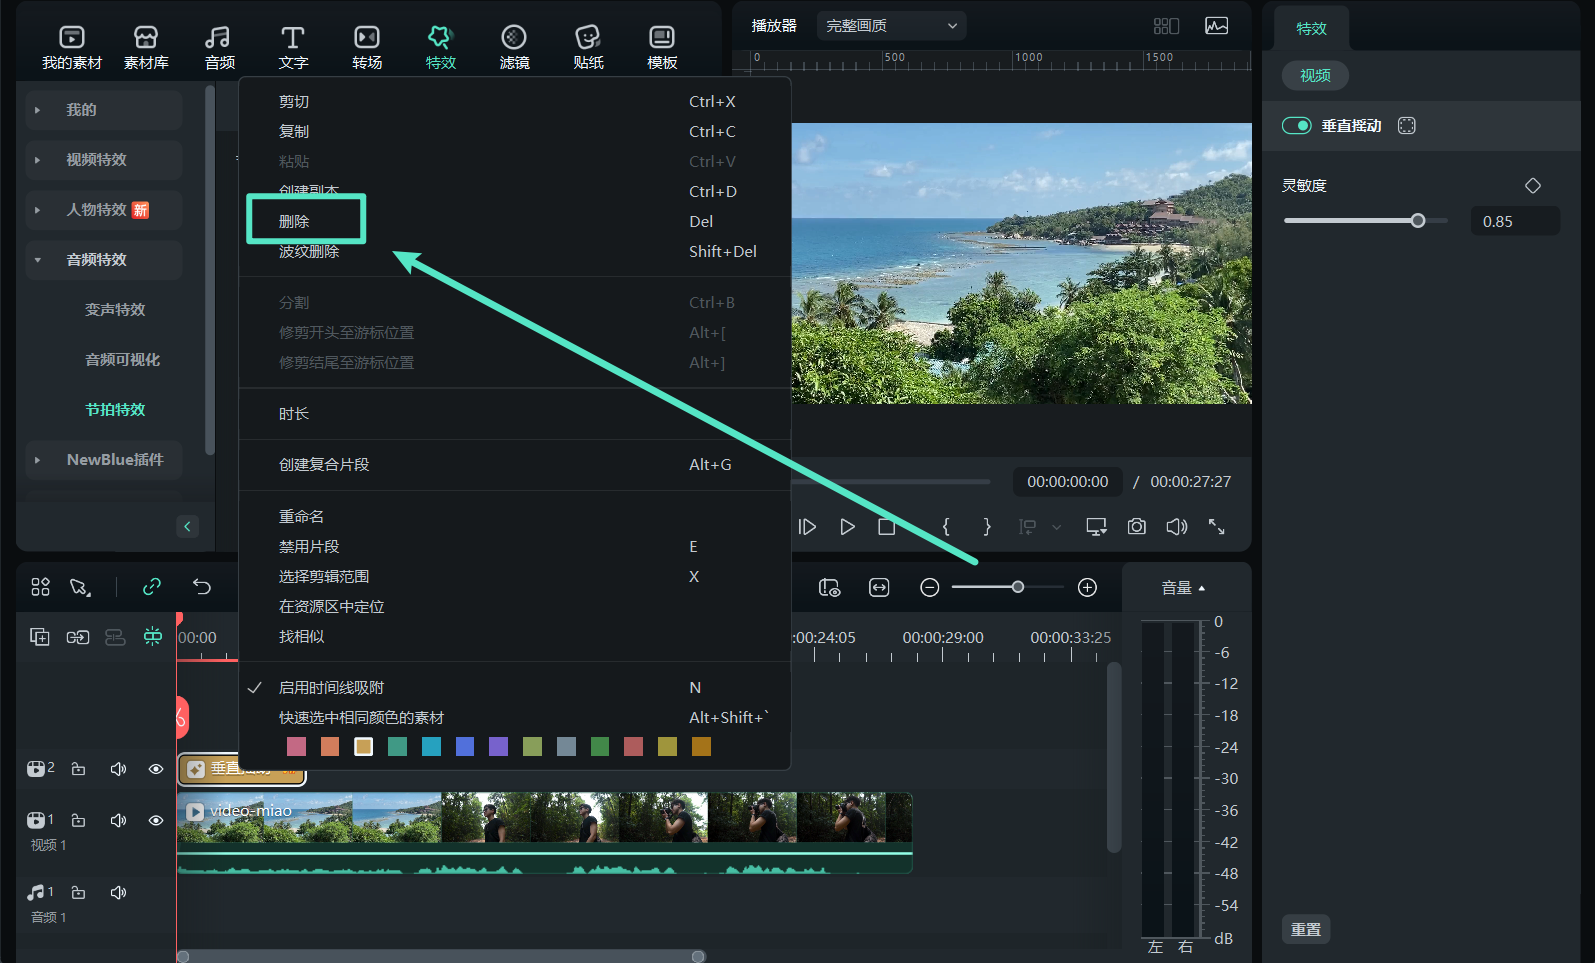Open the 滤镜 filters panel

click(514, 47)
